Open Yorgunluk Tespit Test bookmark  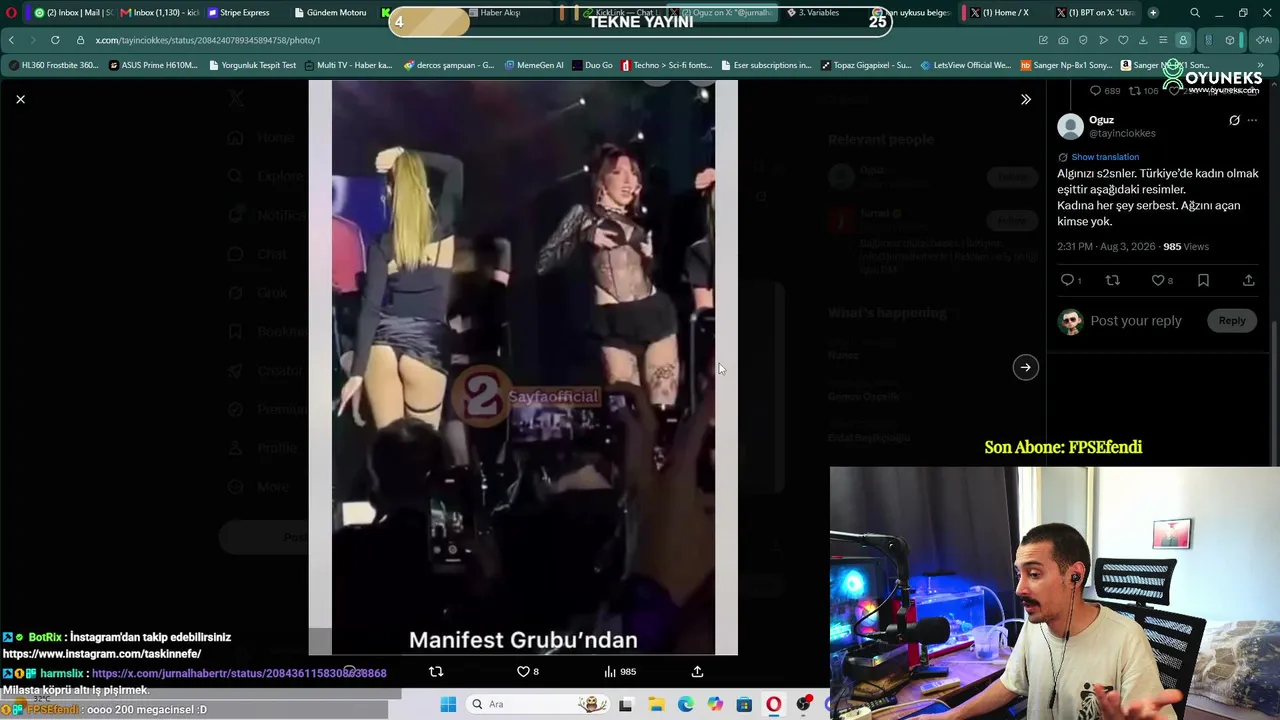pos(253,65)
